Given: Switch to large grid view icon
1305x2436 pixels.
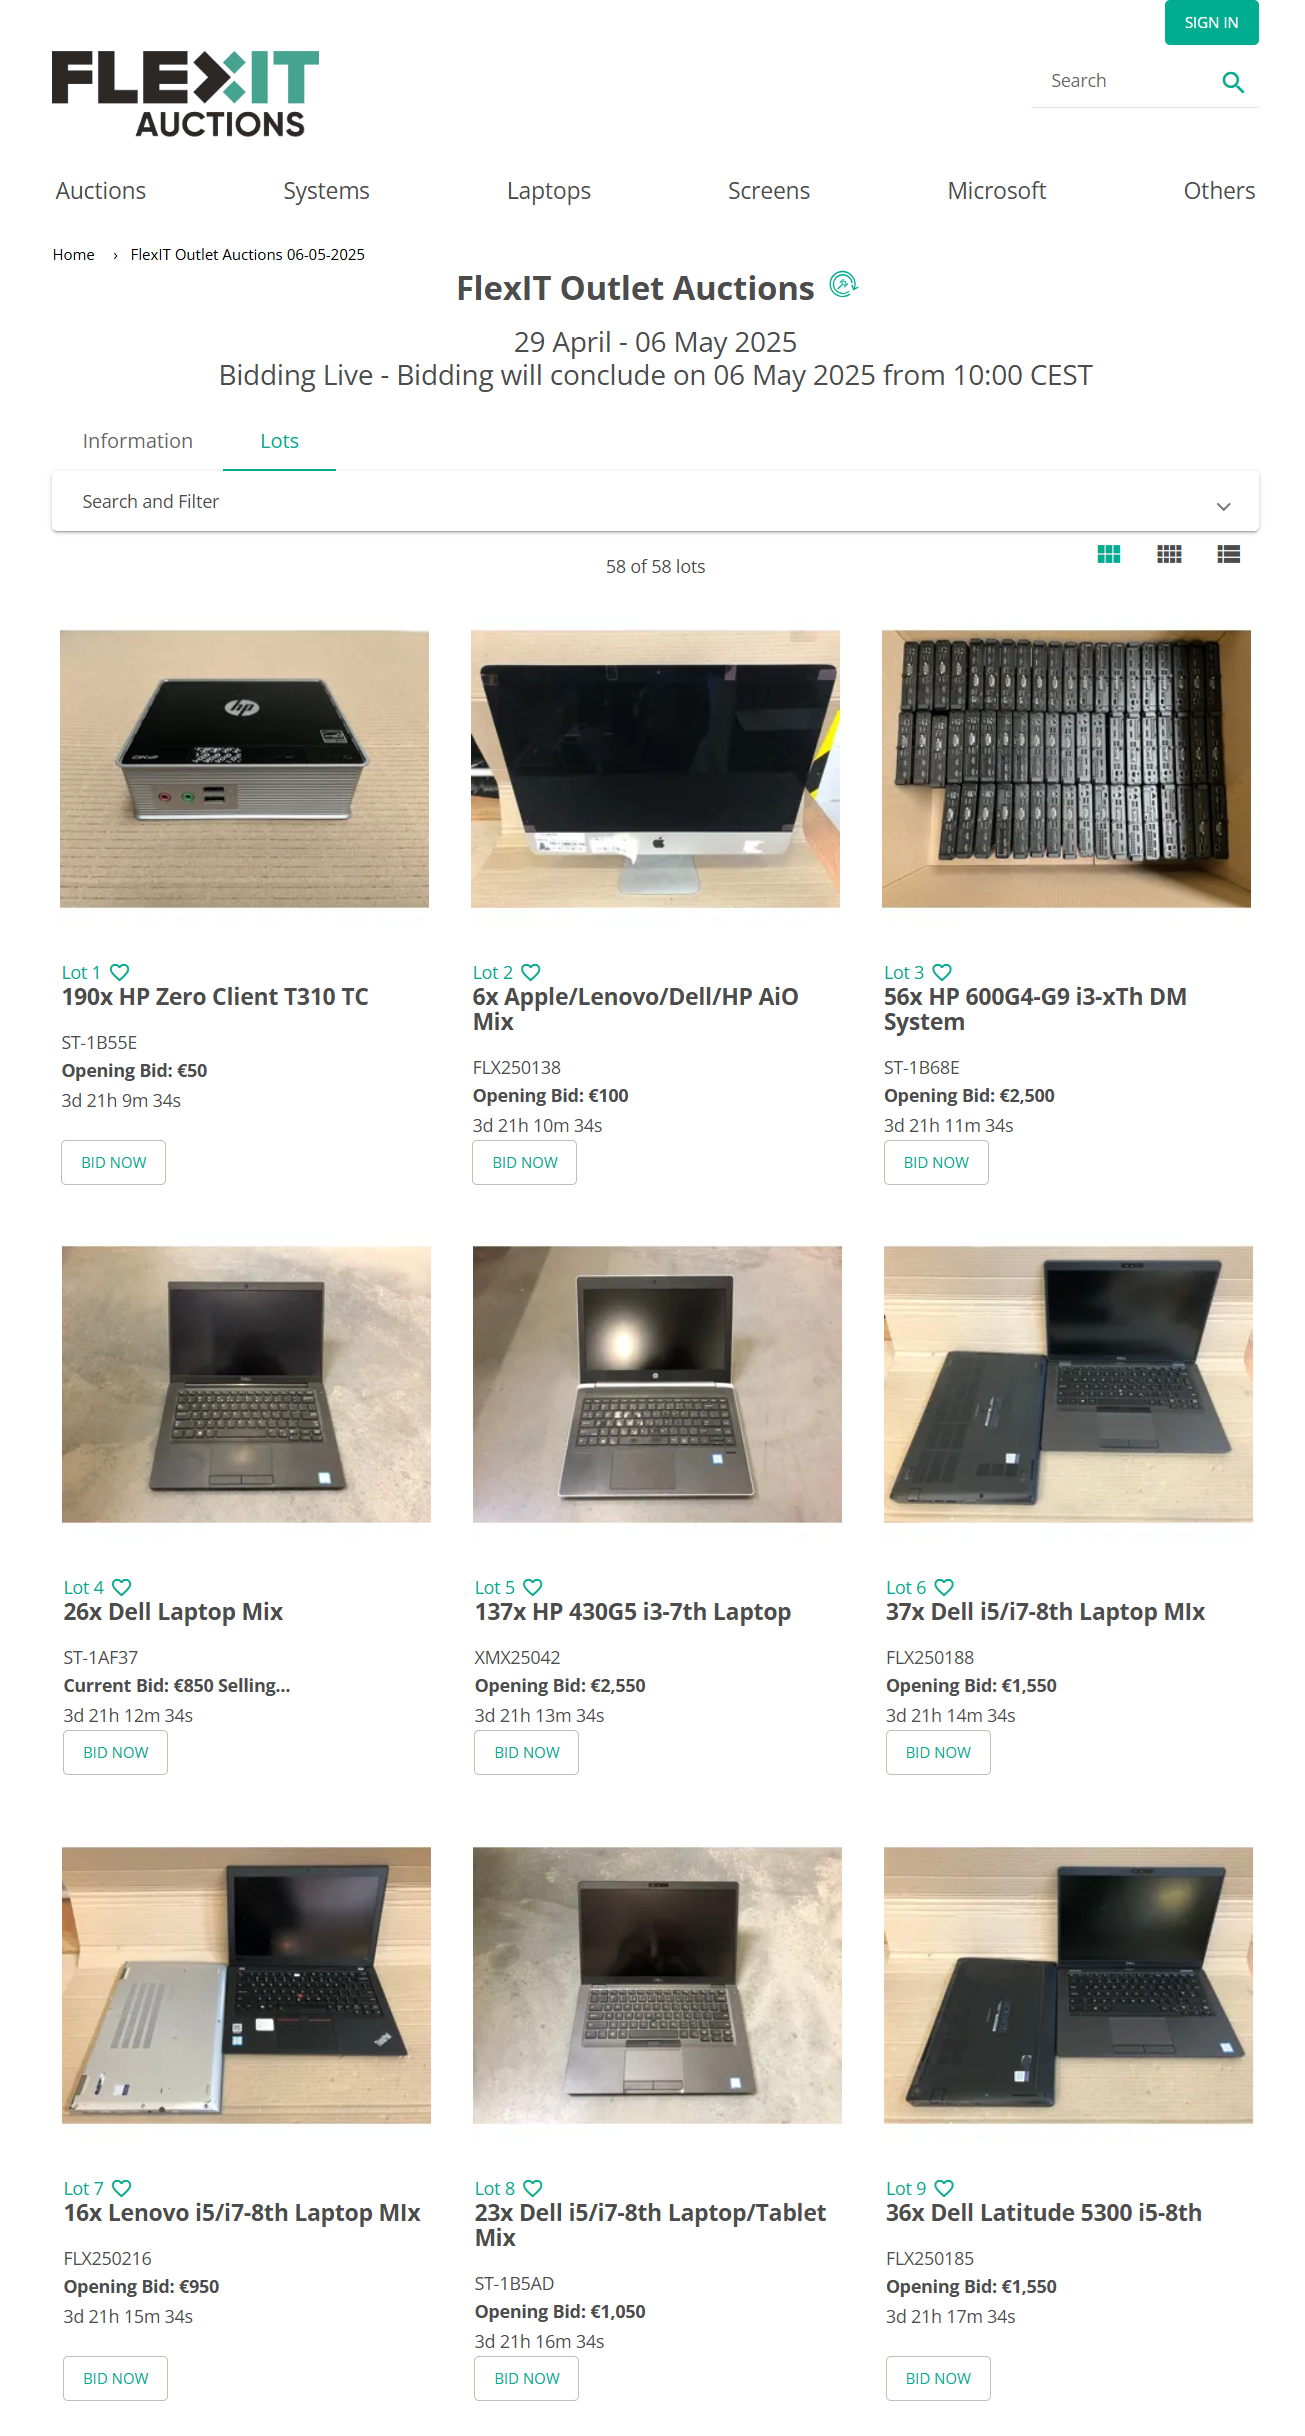Looking at the screenshot, I should click(1109, 554).
